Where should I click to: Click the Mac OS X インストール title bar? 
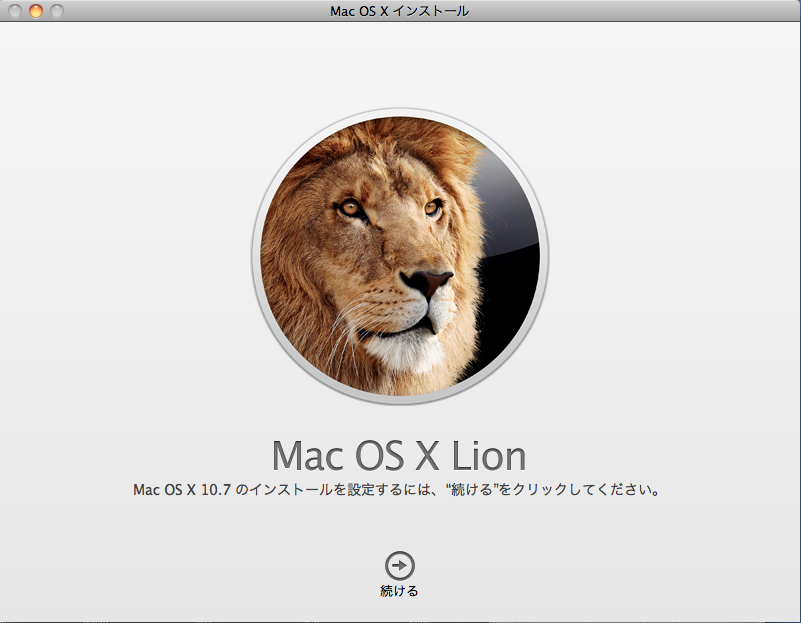(400, 10)
